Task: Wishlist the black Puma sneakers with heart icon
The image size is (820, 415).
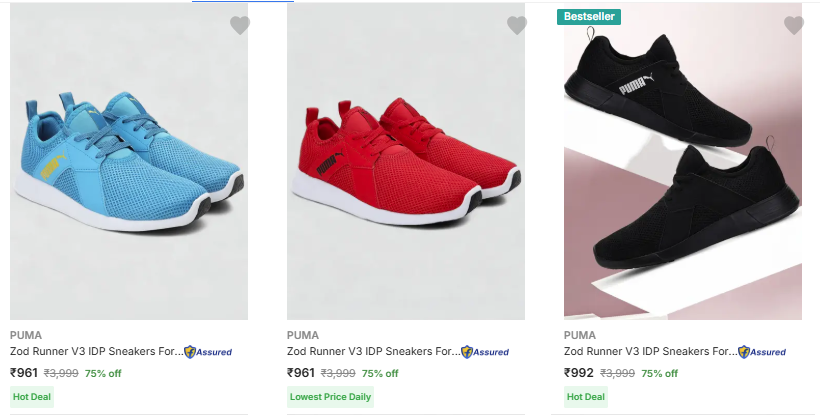Action: pos(793,26)
